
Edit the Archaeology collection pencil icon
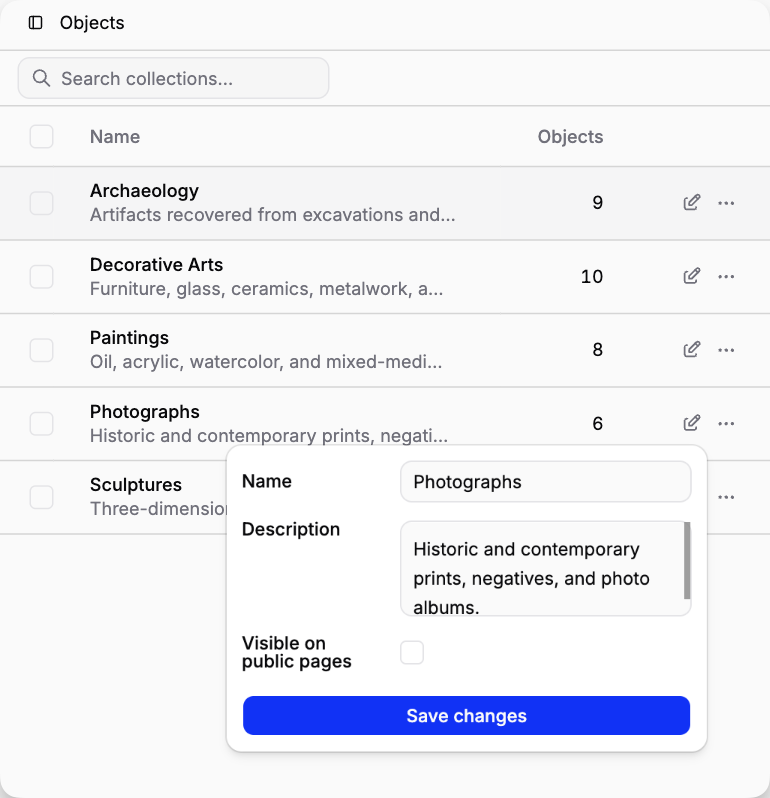pos(692,203)
